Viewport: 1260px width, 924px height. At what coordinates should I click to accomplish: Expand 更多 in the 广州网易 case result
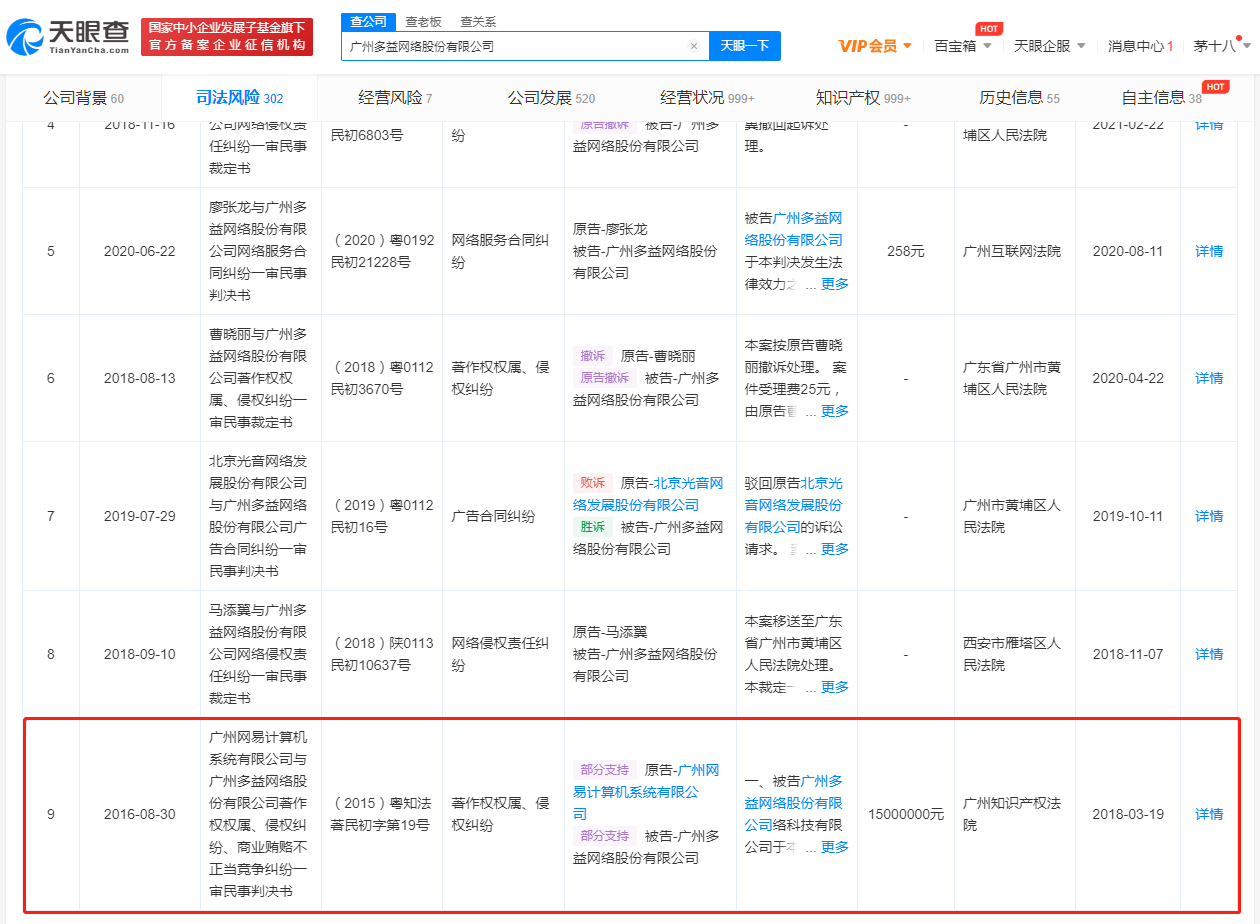click(x=835, y=847)
